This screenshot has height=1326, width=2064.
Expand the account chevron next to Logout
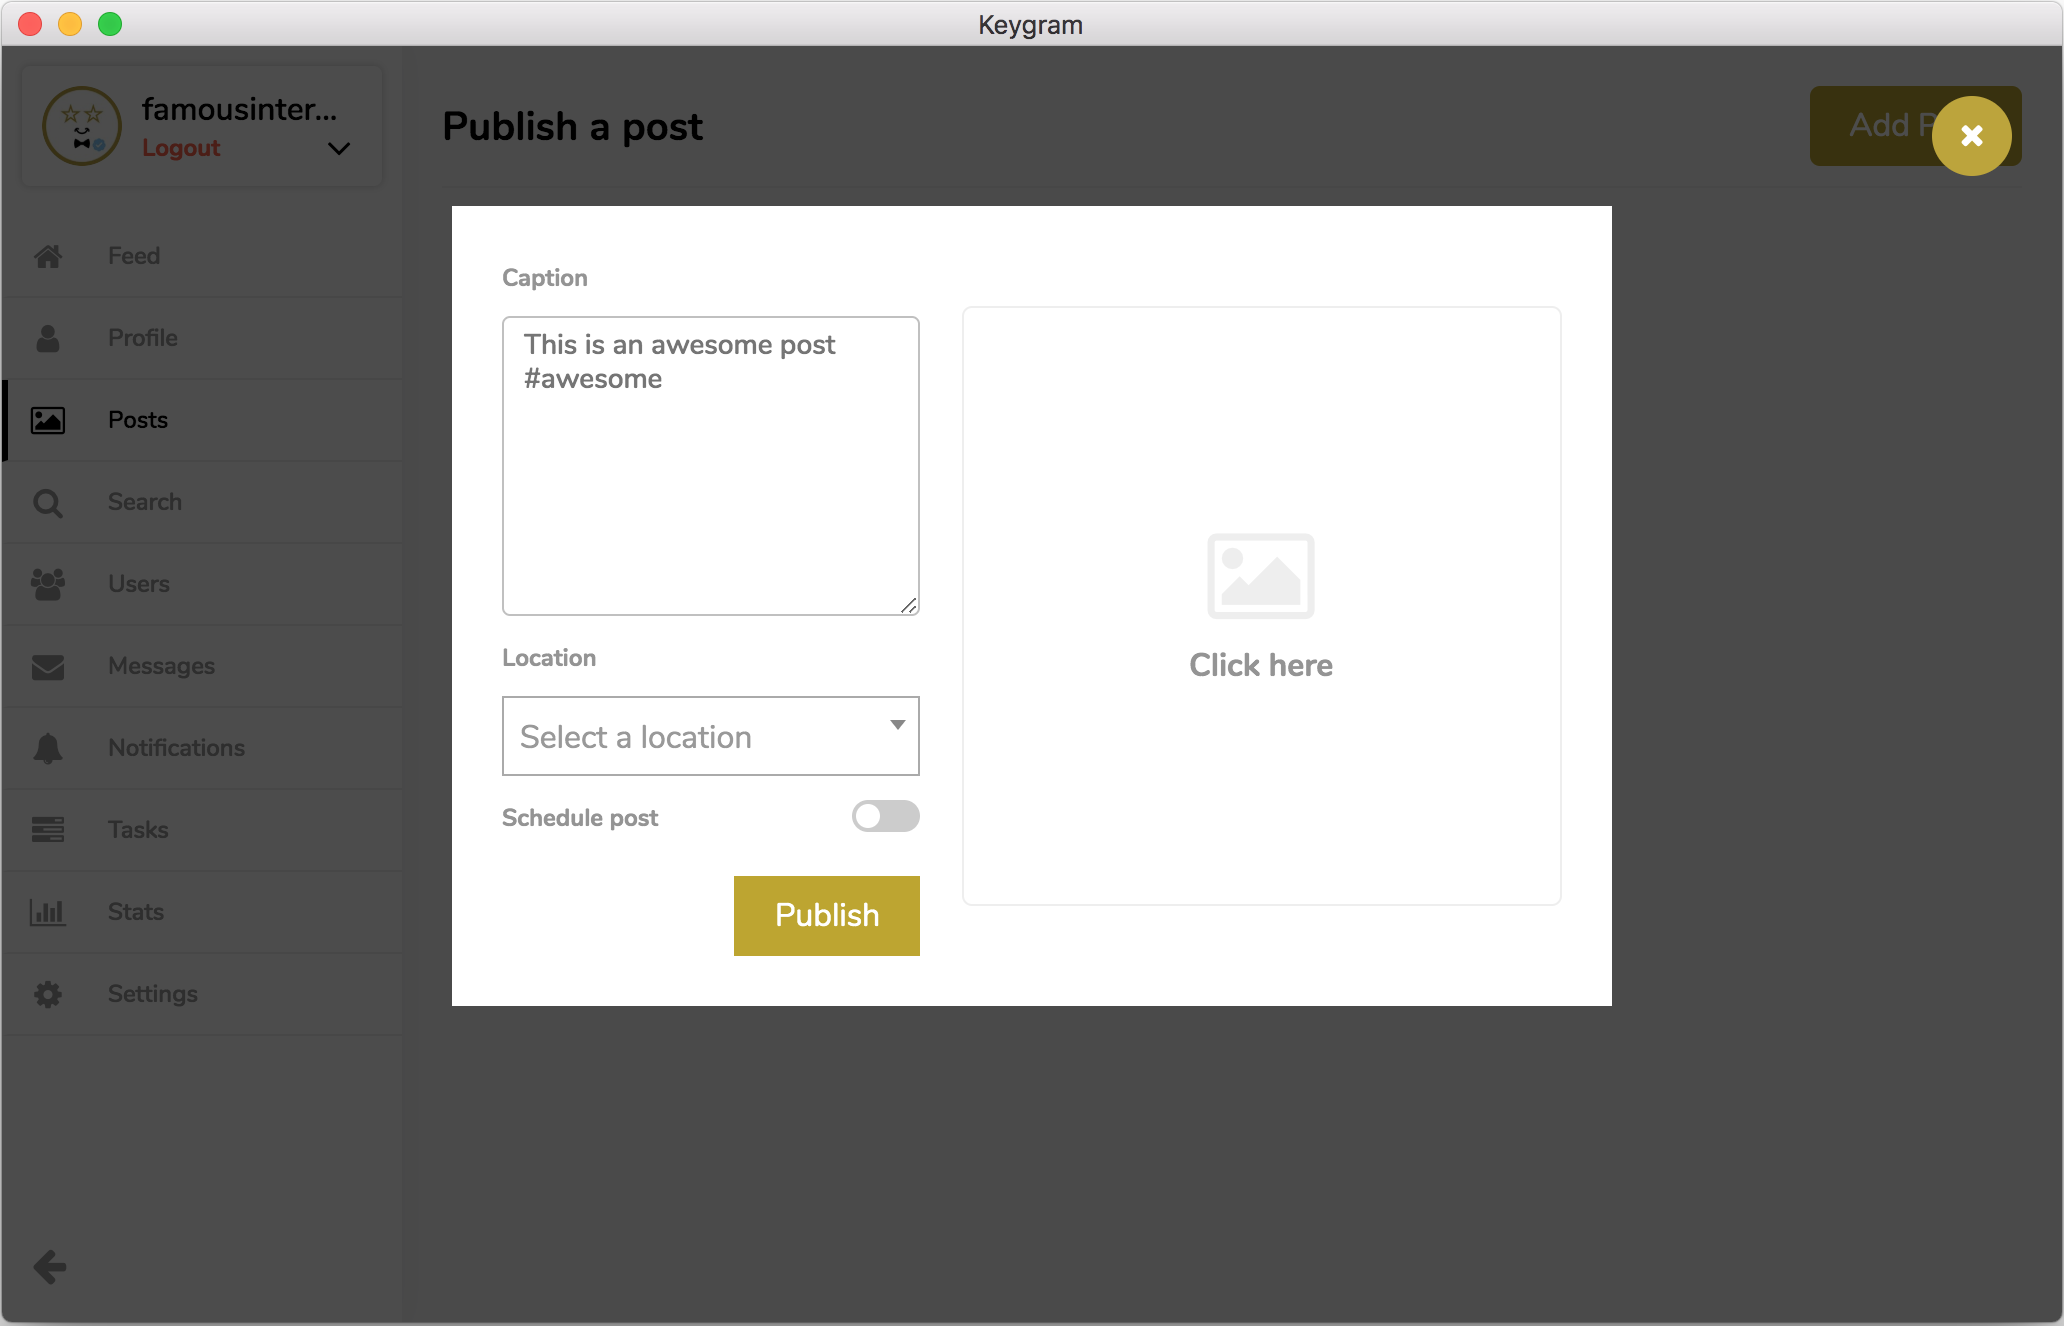pyautogui.click(x=339, y=148)
